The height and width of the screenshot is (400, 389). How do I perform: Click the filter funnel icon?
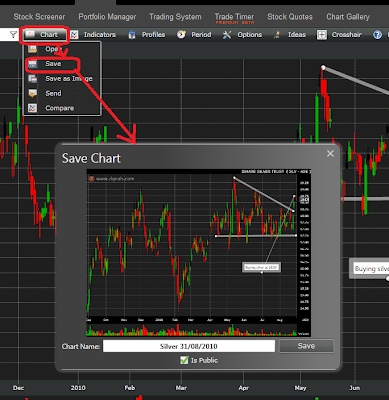[13, 34]
